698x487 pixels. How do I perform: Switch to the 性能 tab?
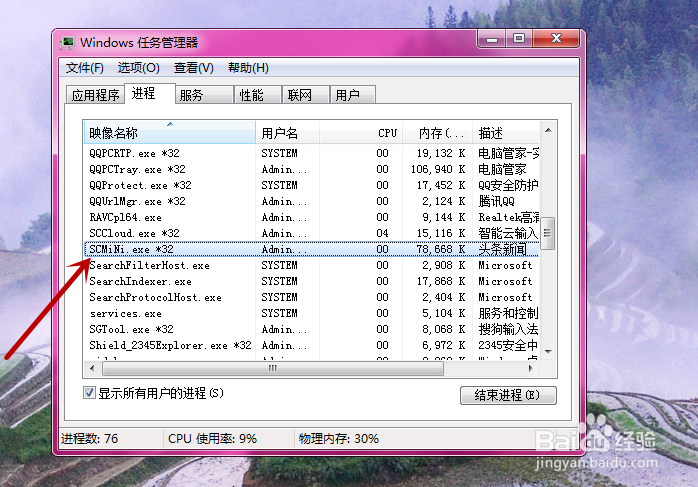(258, 95)
